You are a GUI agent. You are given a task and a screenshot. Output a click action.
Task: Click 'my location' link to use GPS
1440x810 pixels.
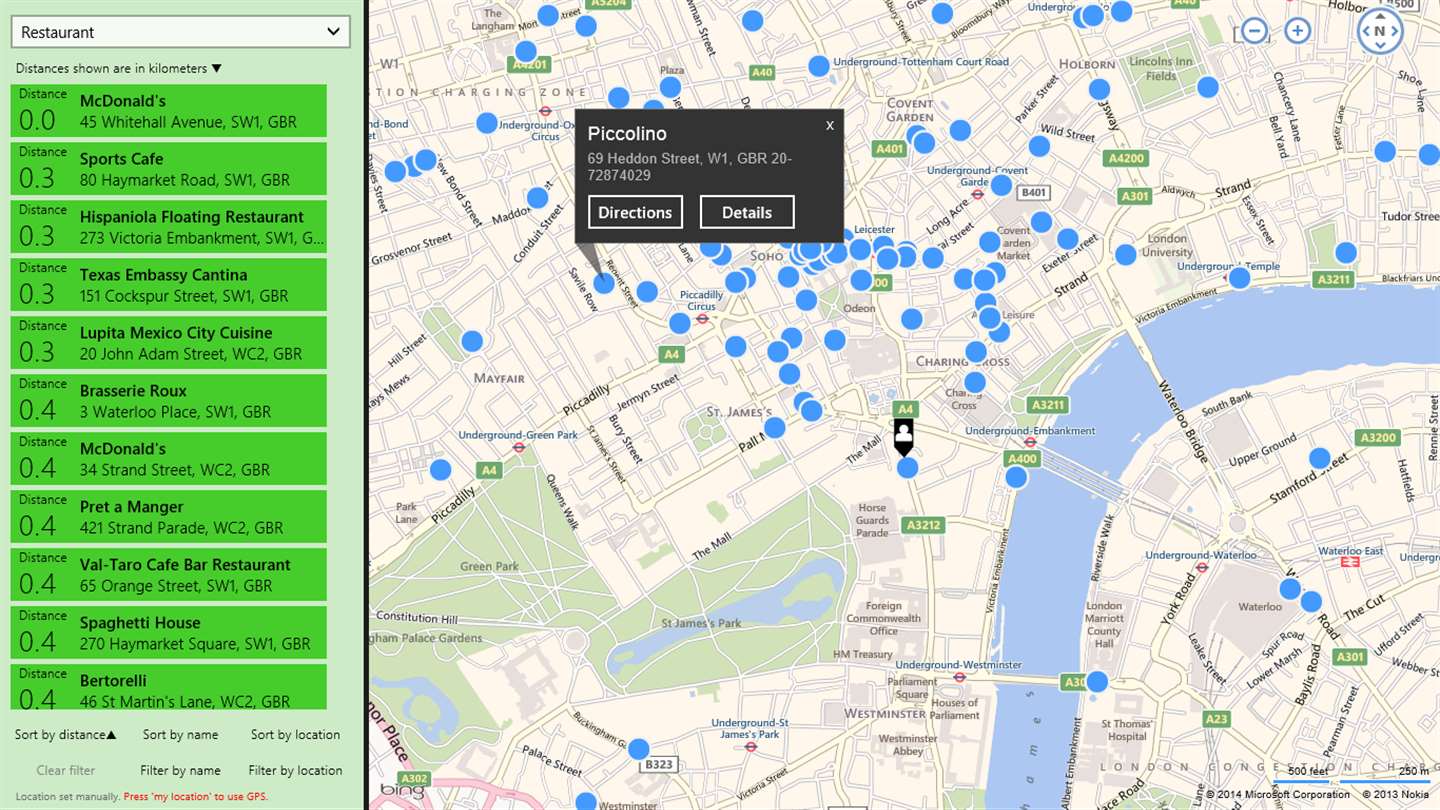(180, 797)
